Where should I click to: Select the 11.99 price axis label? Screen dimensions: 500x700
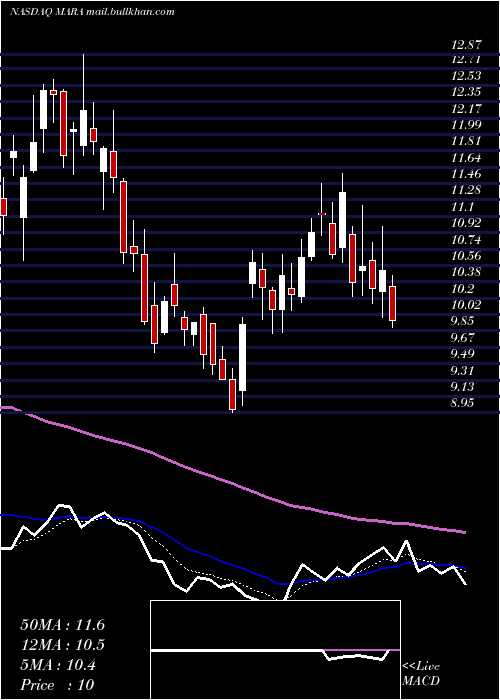(467, 125)
